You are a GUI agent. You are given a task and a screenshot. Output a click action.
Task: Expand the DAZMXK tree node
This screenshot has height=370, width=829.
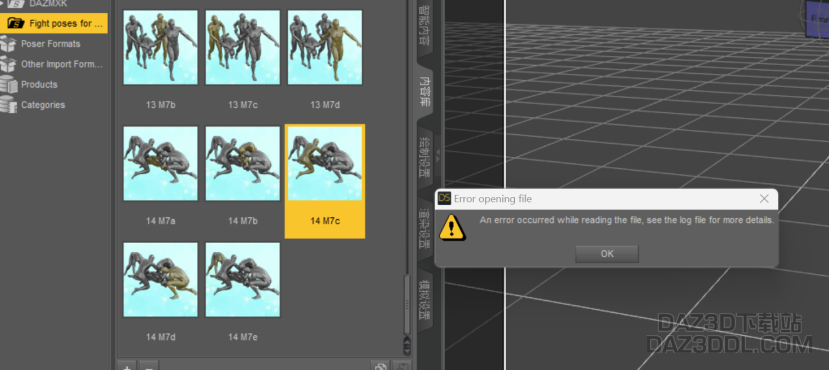[2, 3]
